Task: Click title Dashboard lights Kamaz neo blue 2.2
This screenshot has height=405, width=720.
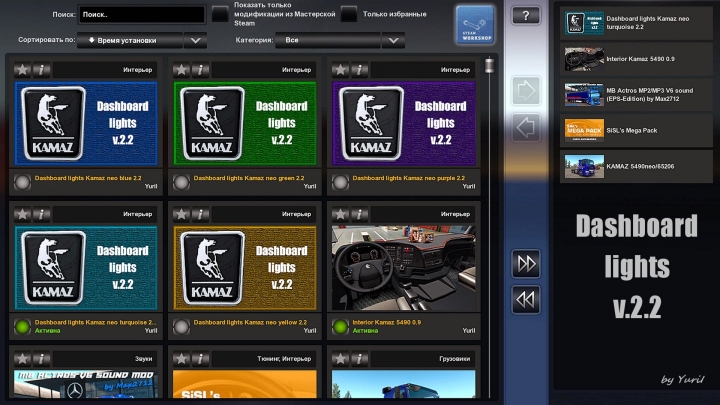Action: pos(88,178)
